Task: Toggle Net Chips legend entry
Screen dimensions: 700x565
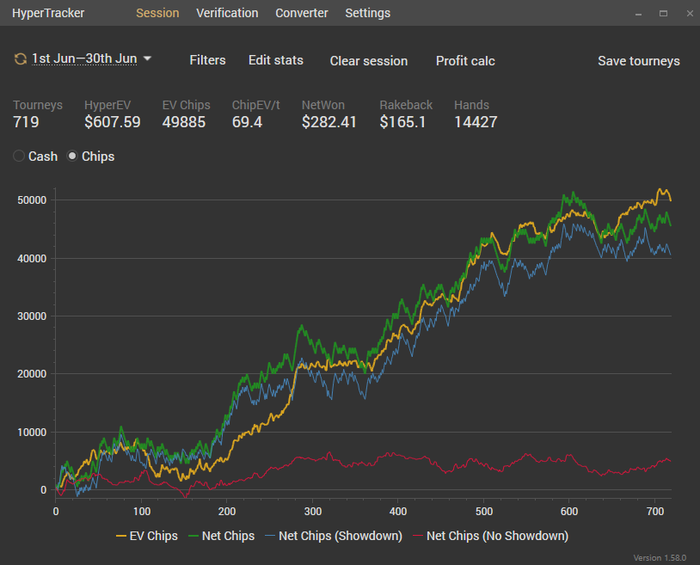Action: click(221, 536)
